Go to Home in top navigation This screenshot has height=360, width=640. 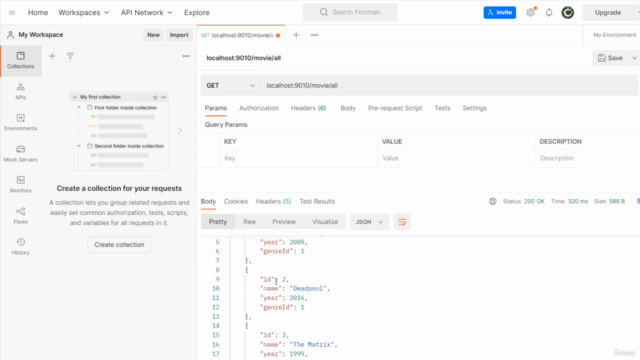38,13
